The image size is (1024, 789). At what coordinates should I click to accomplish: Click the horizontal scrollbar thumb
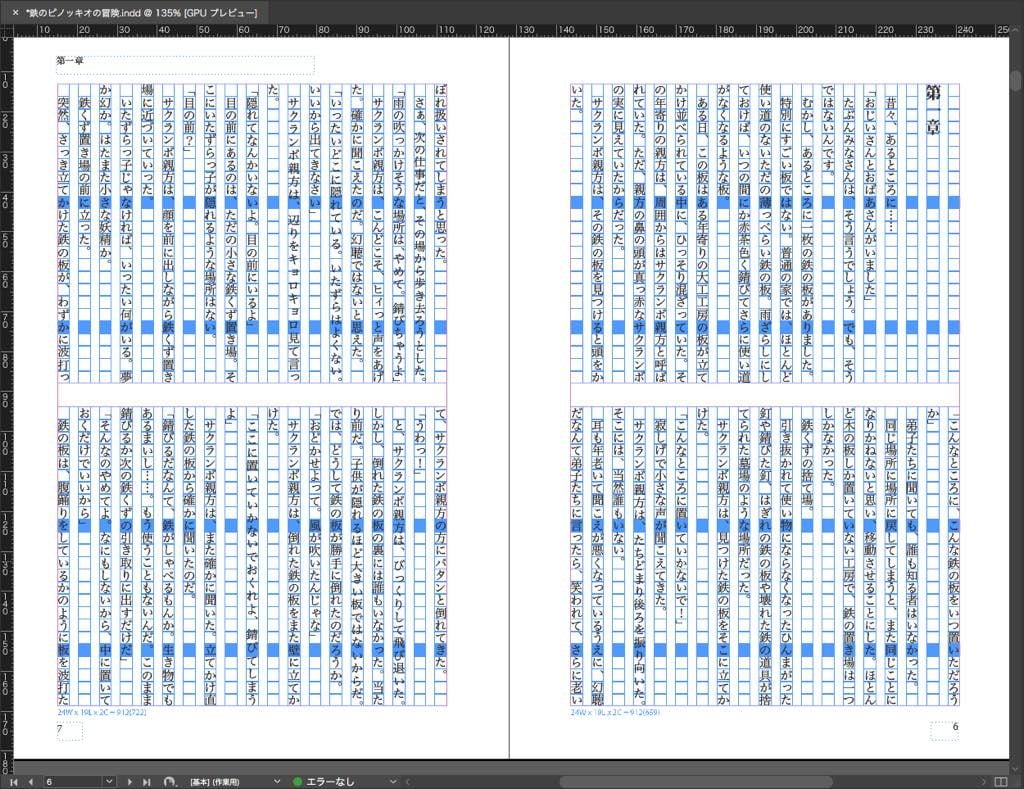pos(696,782)
